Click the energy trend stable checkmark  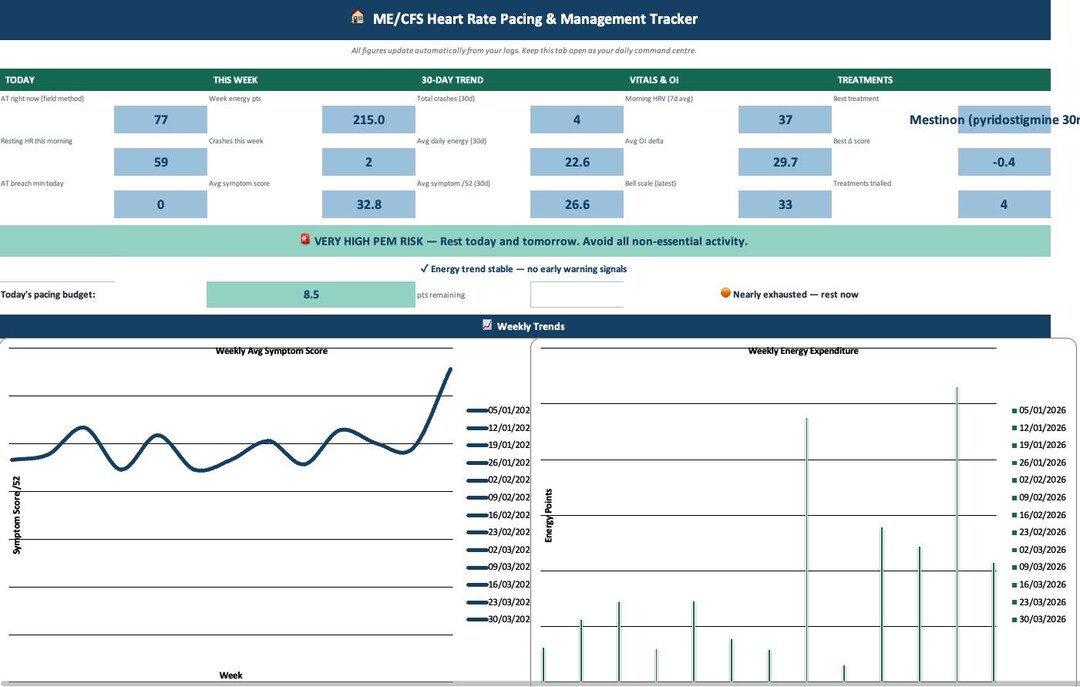[424, 269]
